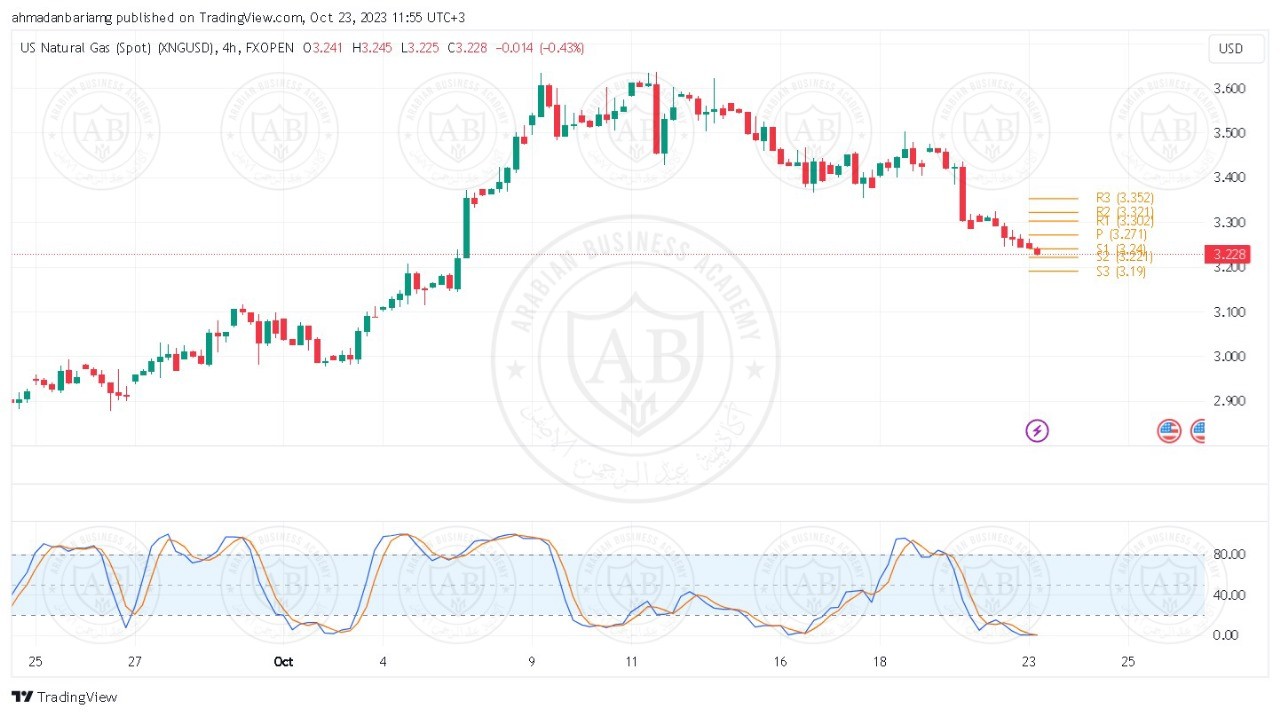1280x716 pixels.
Task: Click the 3.000 price axis label
Action: pyautogui.click(x=1228, y=356)
